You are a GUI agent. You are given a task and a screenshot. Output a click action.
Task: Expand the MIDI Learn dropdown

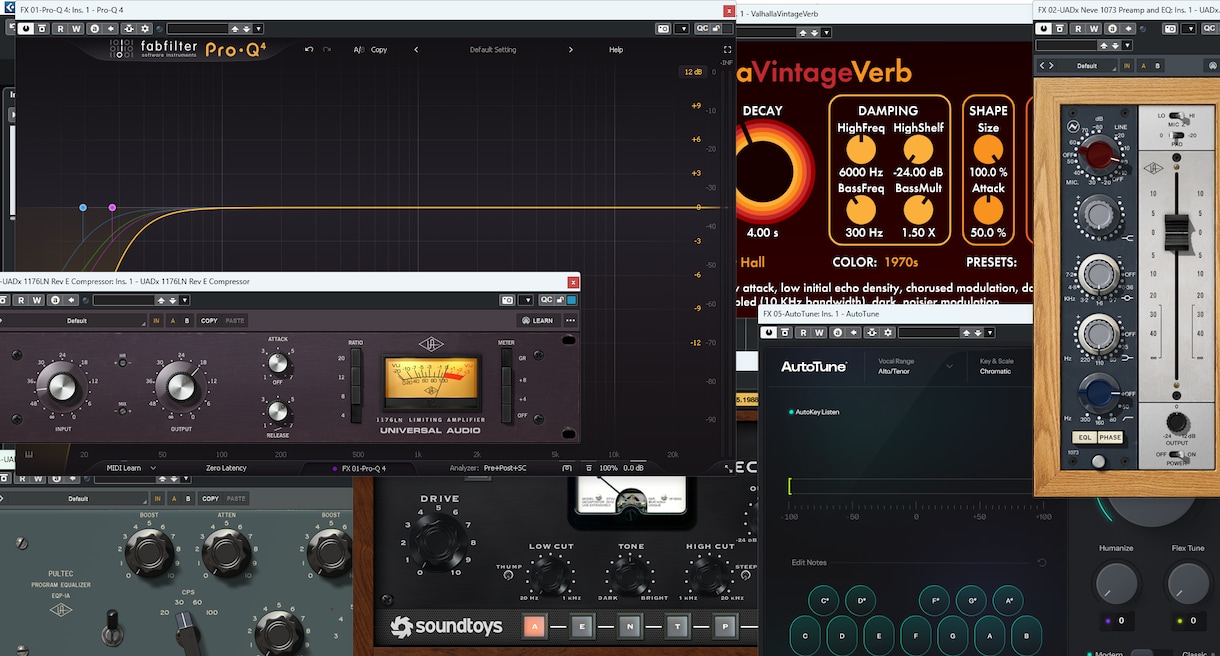point(132,468)
